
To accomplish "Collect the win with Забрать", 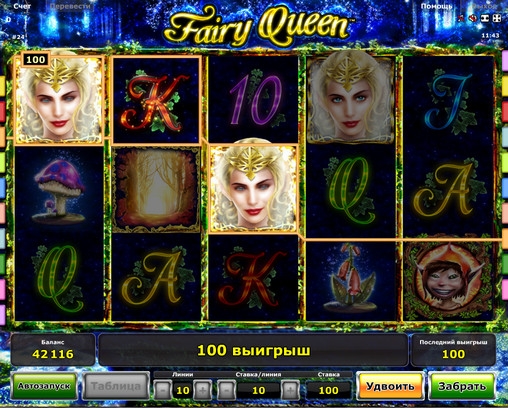I will 462,386.
